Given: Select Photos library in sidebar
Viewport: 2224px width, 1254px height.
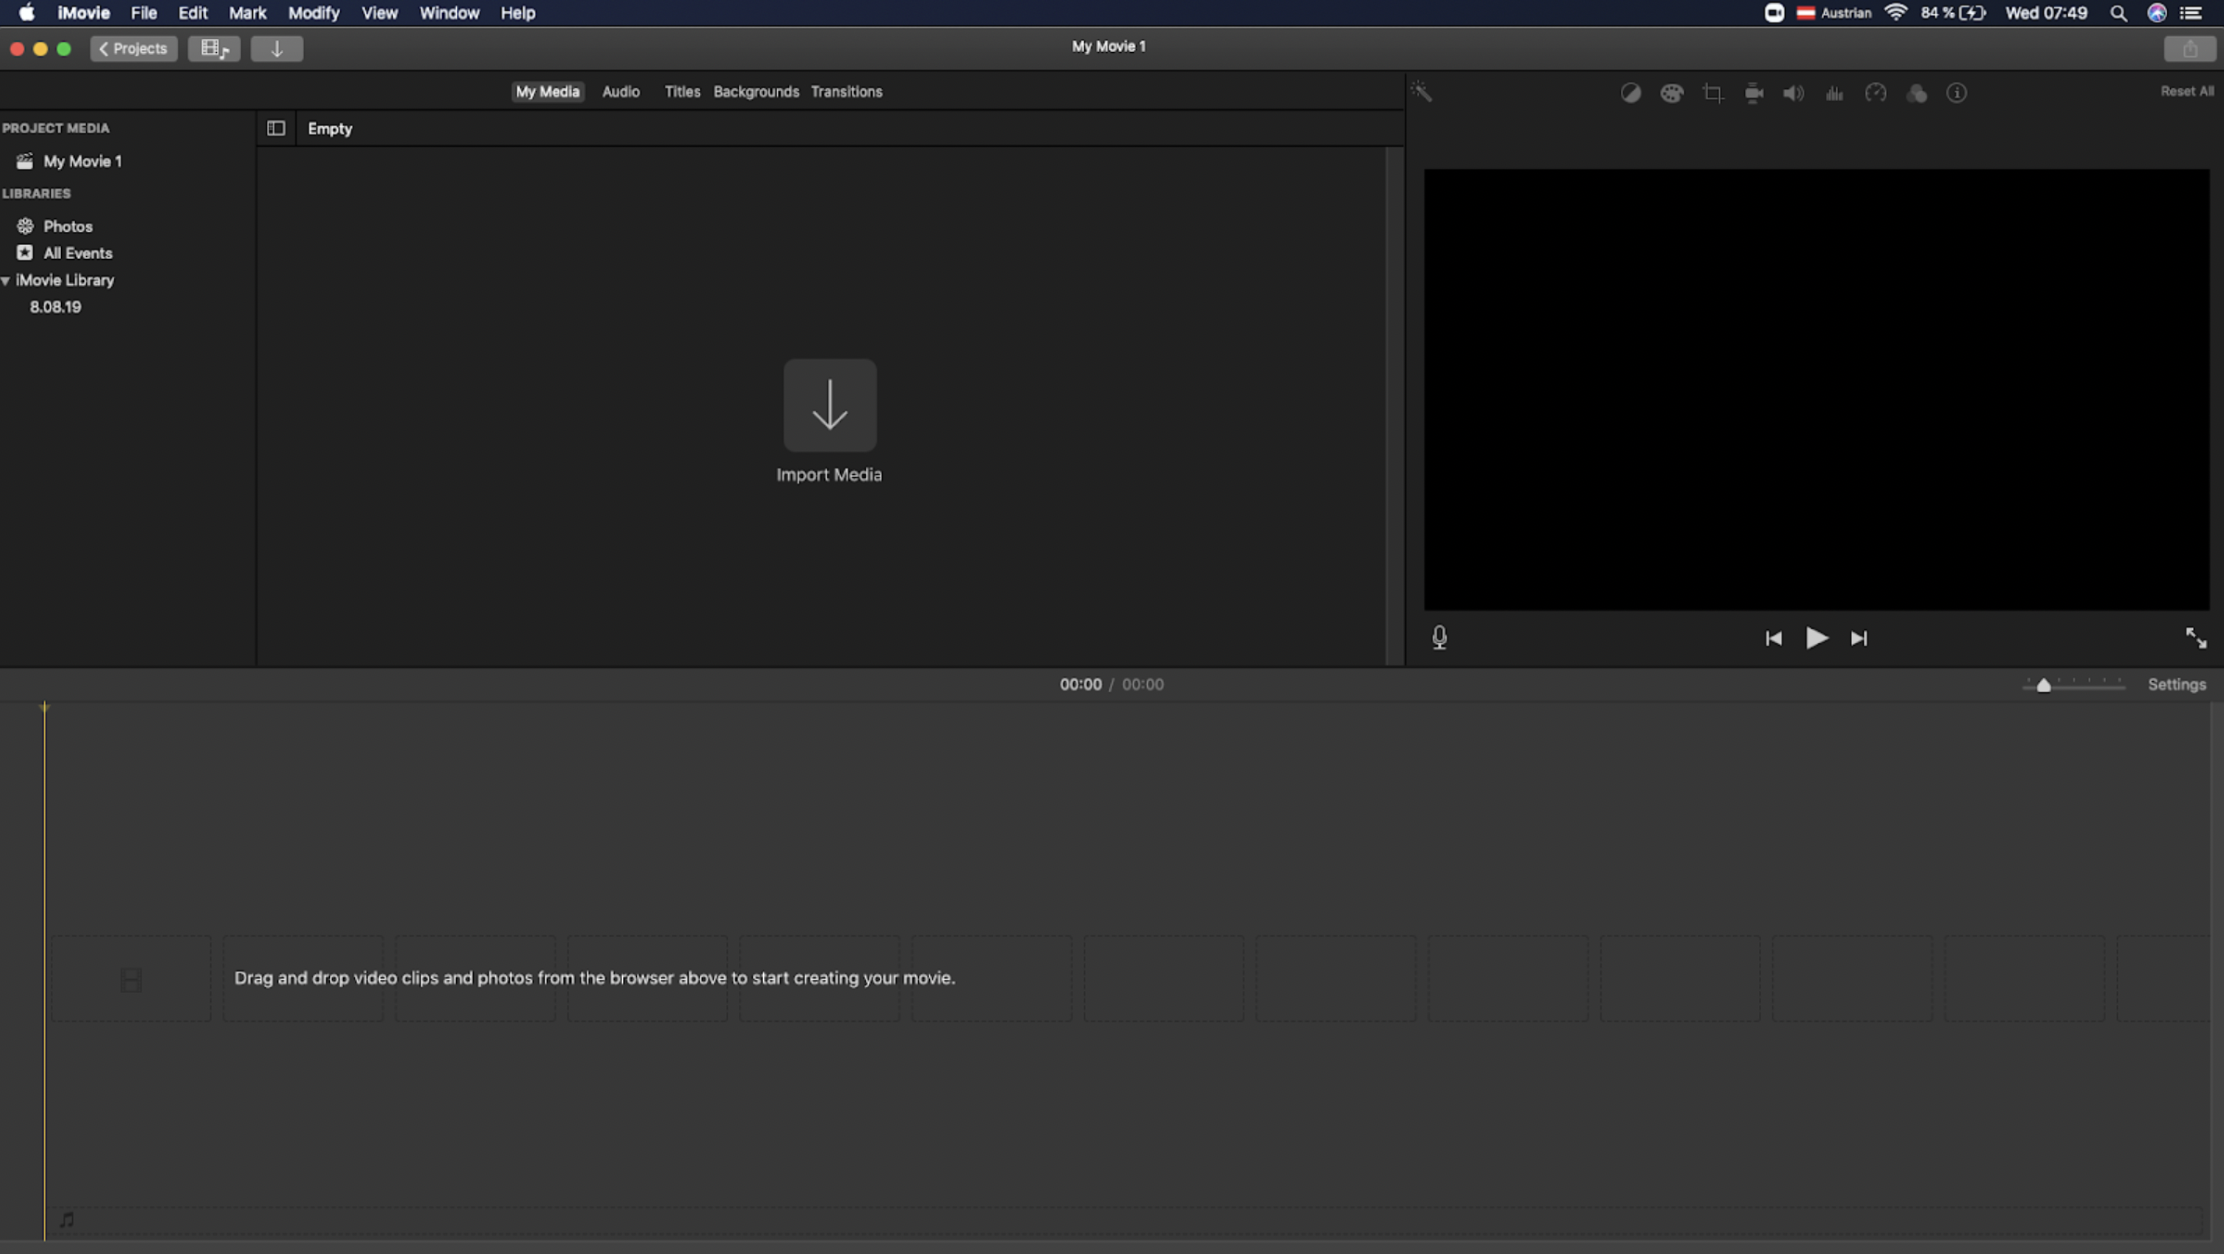Looking at the screenshot, I should (68, 226).
